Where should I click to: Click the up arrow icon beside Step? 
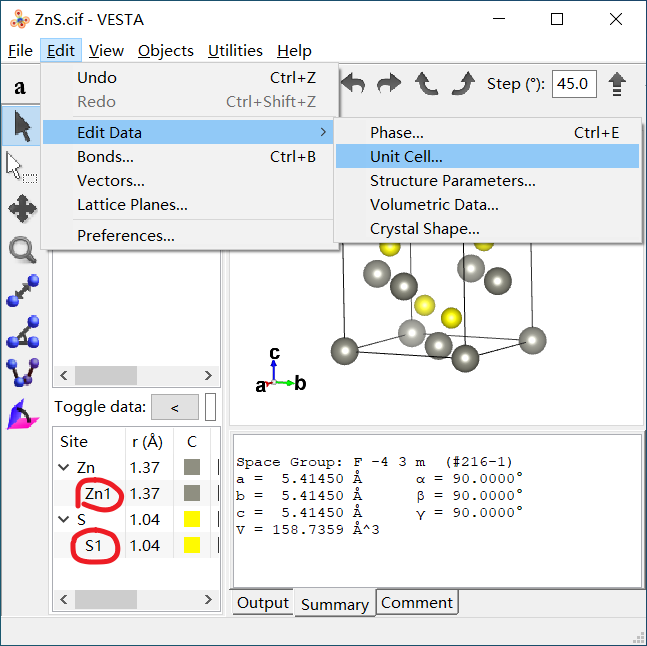tap(617, 84)
